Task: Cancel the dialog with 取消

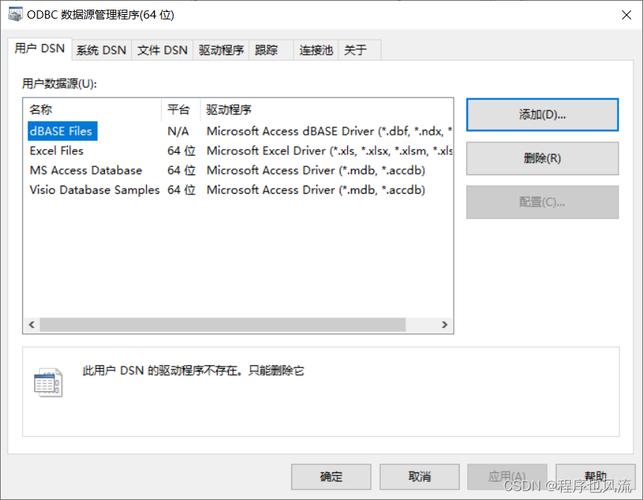Action: point(419,477)
